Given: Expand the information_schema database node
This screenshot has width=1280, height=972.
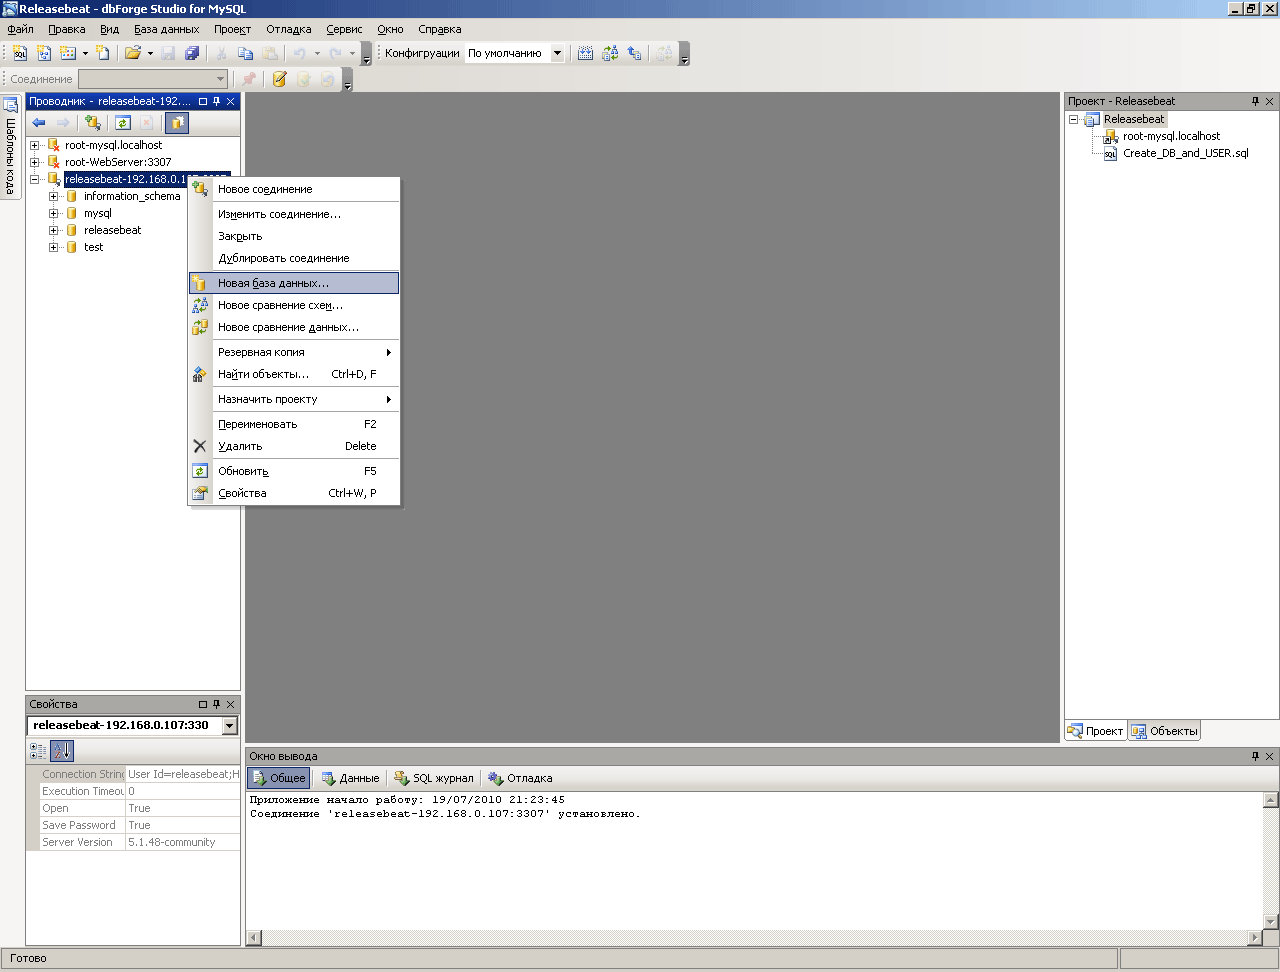Looking at the screenshot, I should click(54, 196).
